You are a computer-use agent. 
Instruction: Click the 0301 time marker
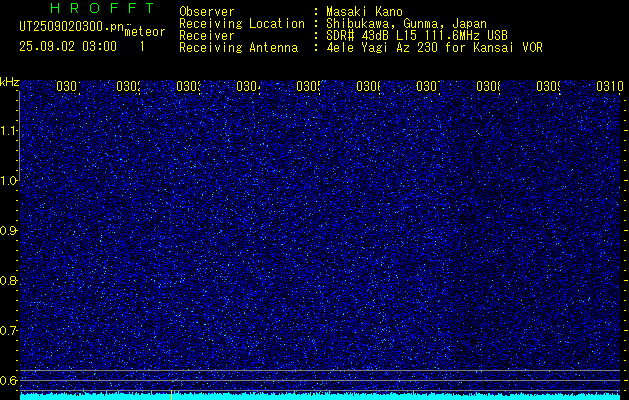[68, 86]
